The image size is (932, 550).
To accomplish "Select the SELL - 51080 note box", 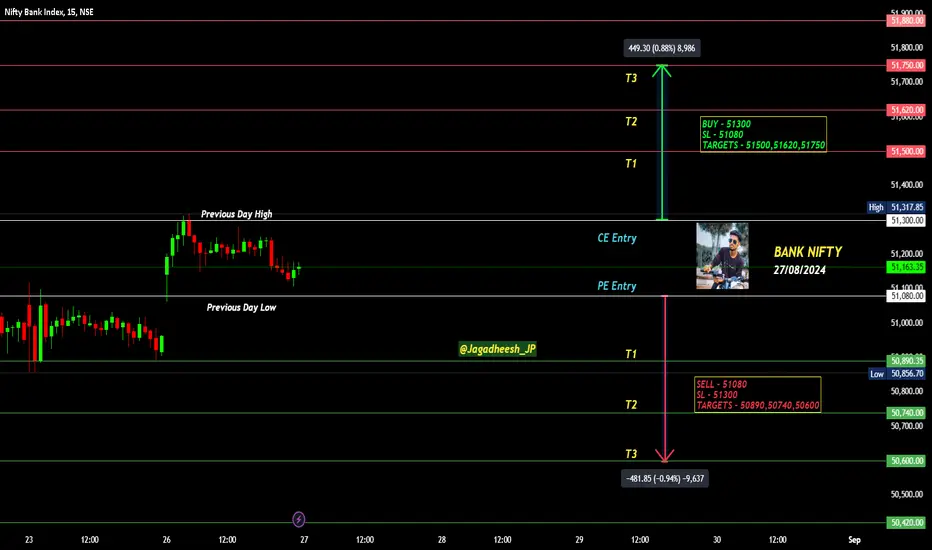I will click(x=758, y=395).
